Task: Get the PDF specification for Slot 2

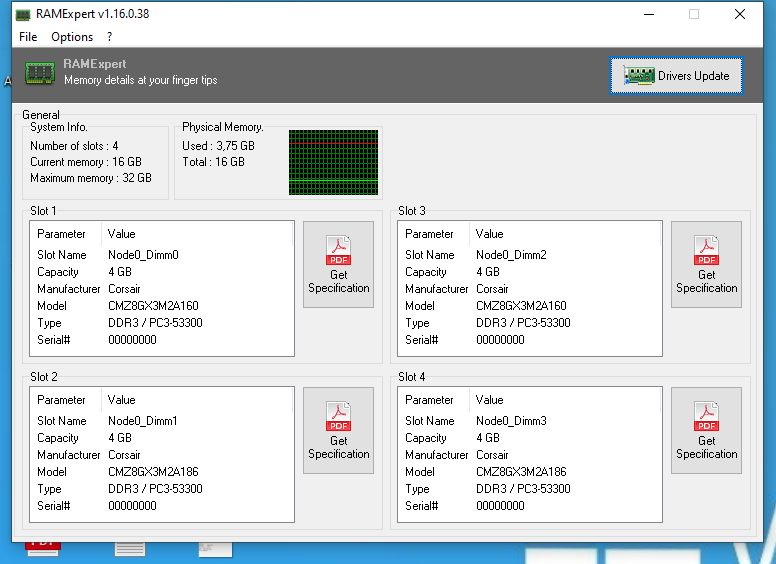Action: tap(338, 430)
